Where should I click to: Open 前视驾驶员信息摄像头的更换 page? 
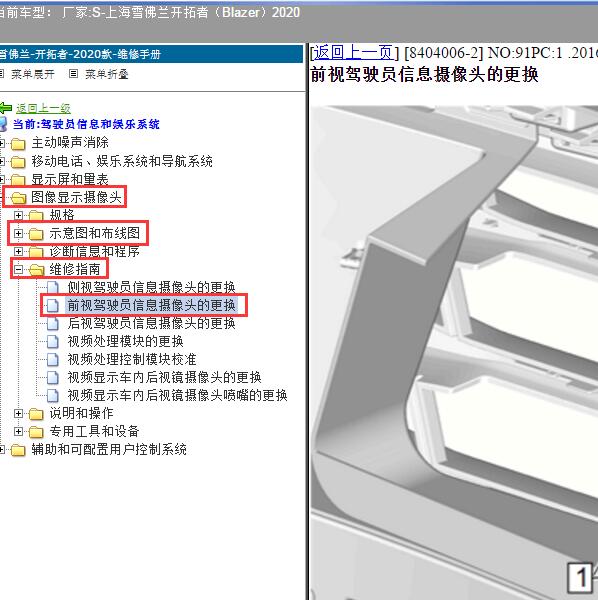(152, 305)
